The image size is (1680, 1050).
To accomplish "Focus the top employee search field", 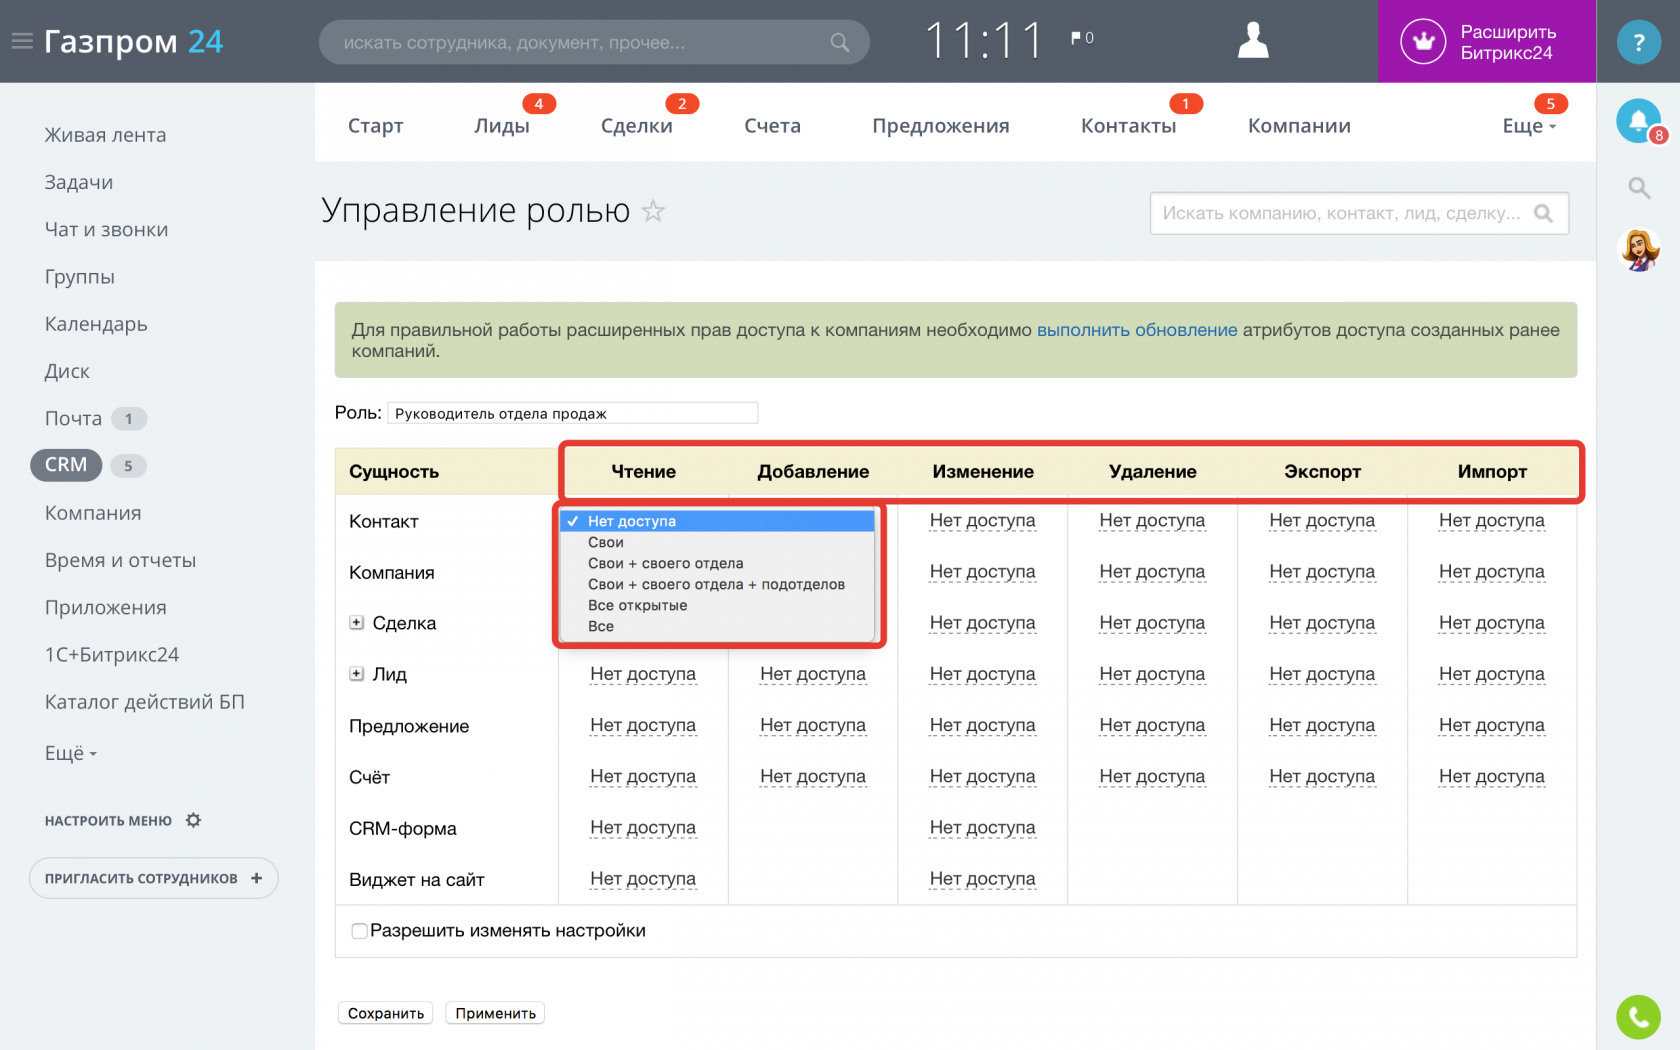I will (594, 42).
